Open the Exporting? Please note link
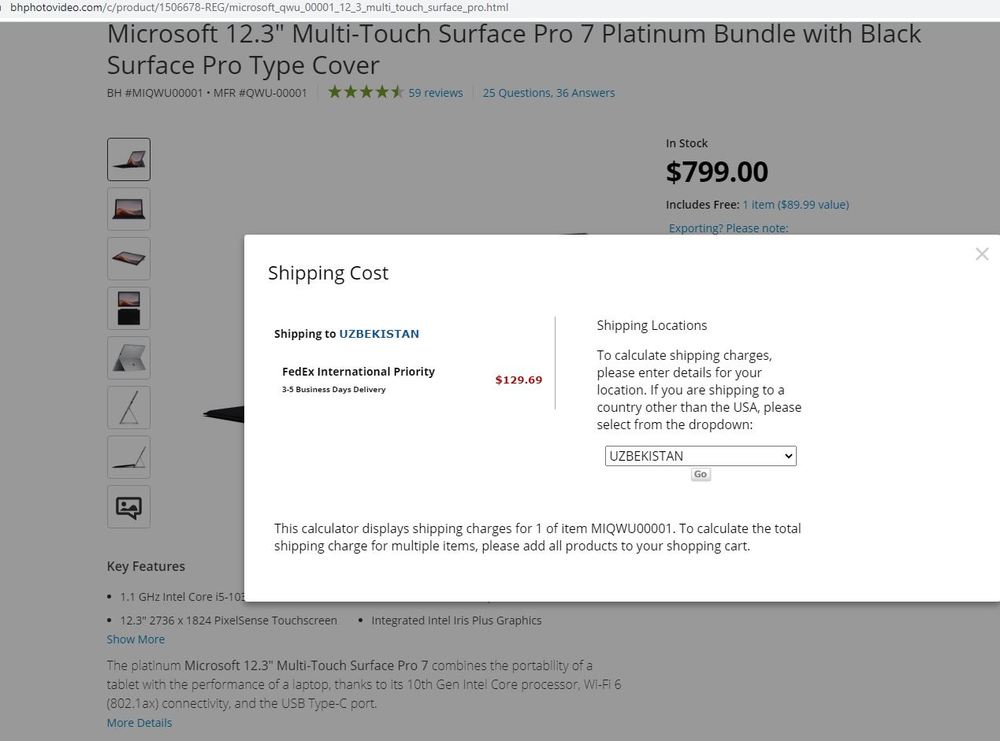Screen dimensions: 1000x741 tap(728, 228)
